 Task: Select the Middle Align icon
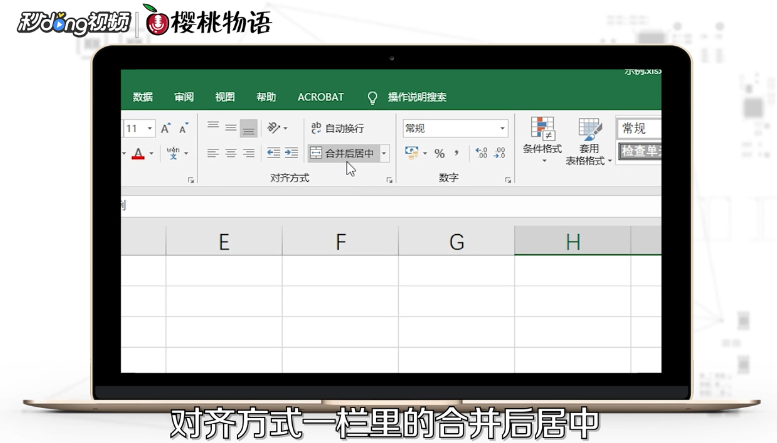[230, 128]
